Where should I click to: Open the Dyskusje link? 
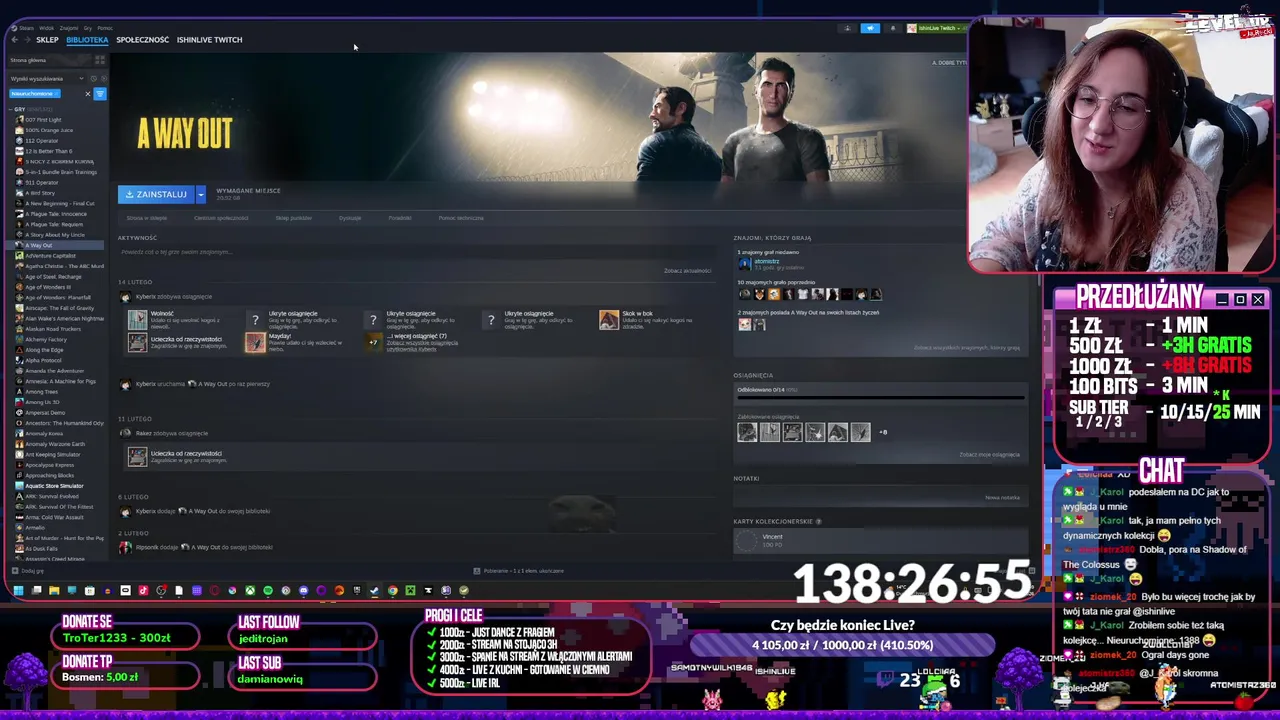[x=350, y=218]
